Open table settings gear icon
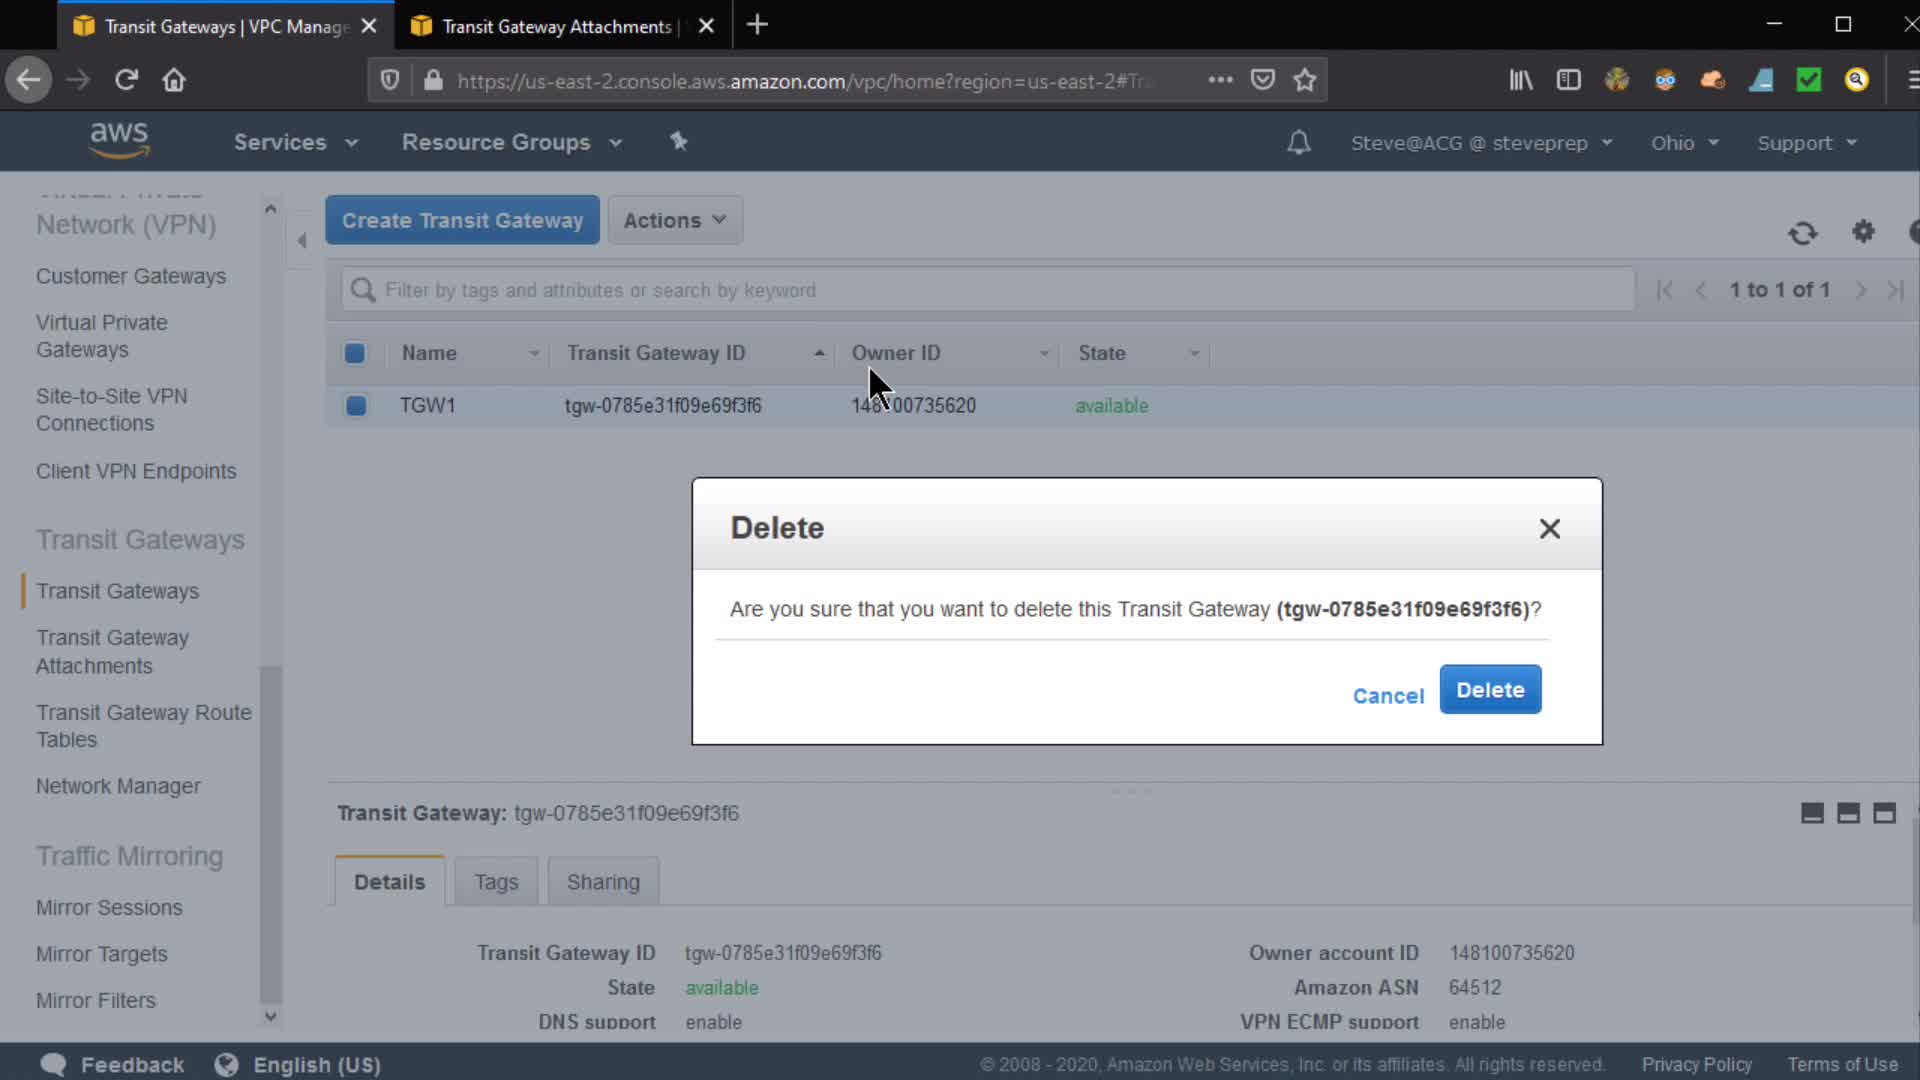The width and height of the screenshot is (1920, 1080). pos(1863,232)
